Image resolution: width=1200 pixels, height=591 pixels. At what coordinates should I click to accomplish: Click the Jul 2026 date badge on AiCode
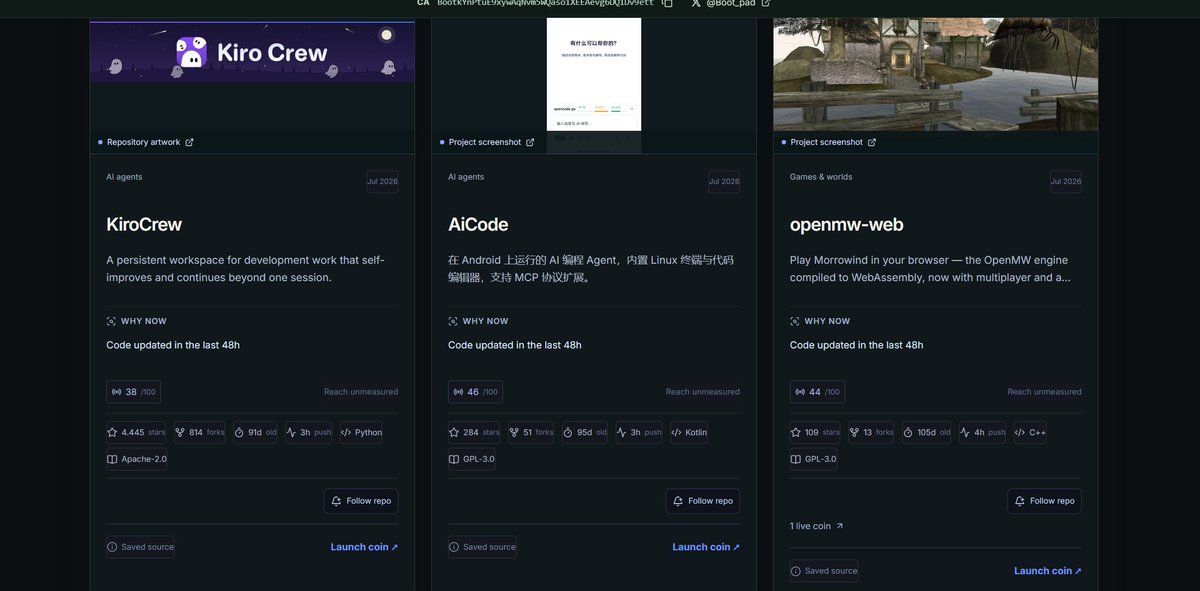(724, 181)
